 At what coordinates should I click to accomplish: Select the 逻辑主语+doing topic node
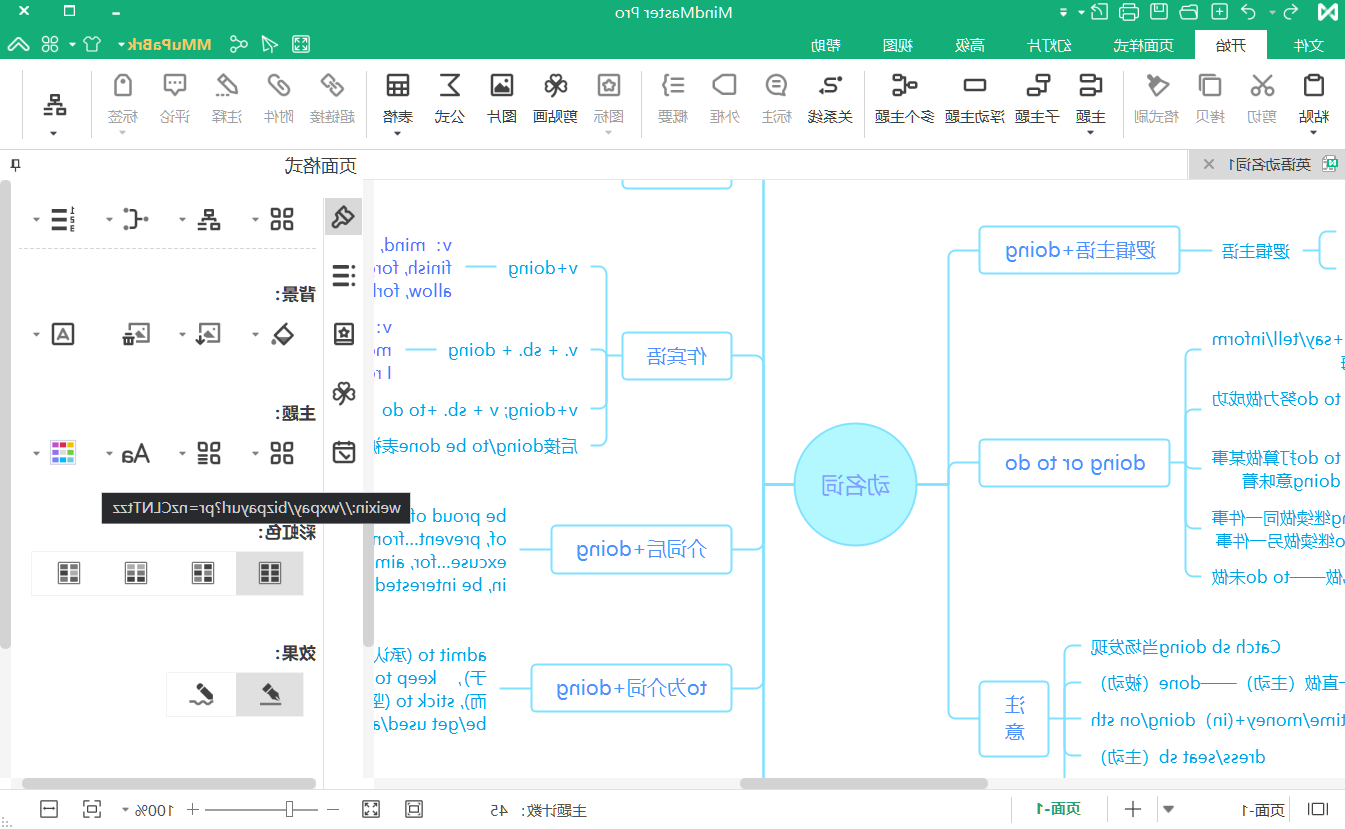pos(1080,250)
